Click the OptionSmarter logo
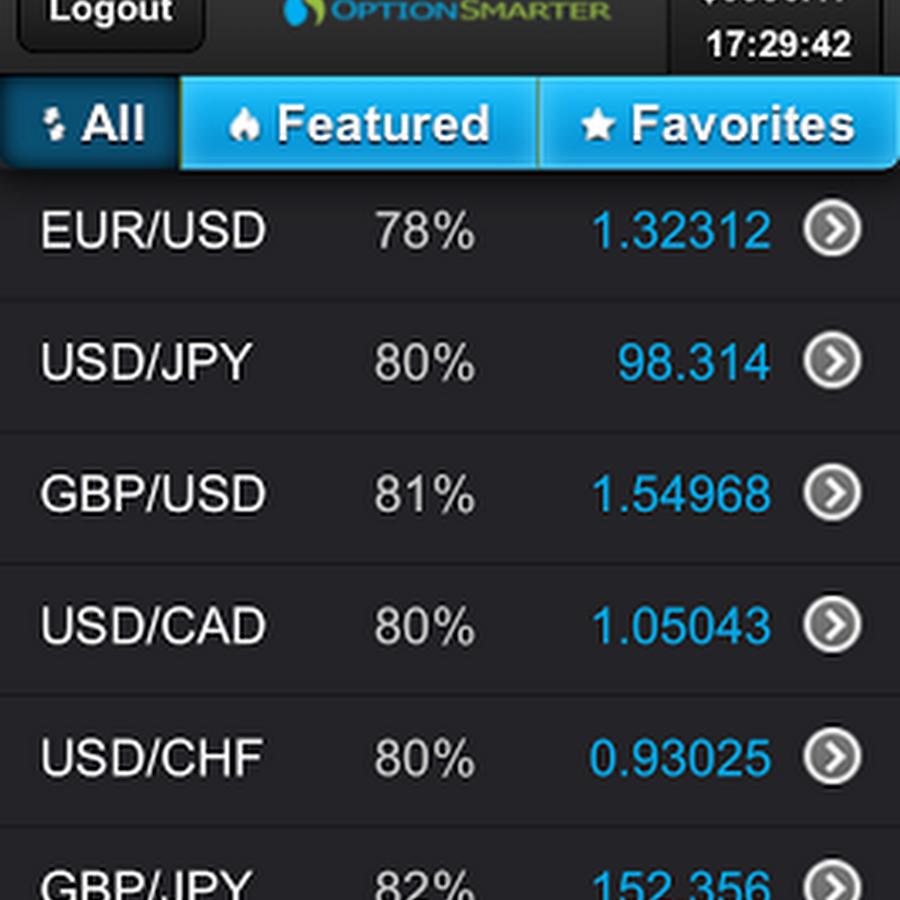 (x=446, y=12)
